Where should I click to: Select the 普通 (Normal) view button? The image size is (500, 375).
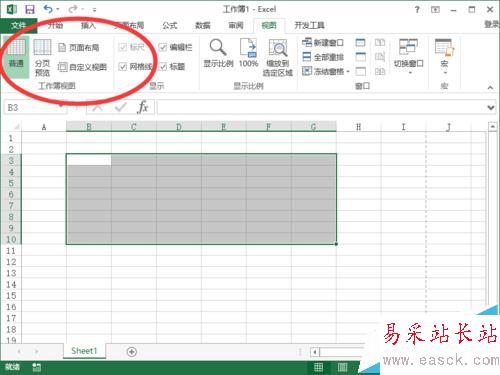click(16, 57)
